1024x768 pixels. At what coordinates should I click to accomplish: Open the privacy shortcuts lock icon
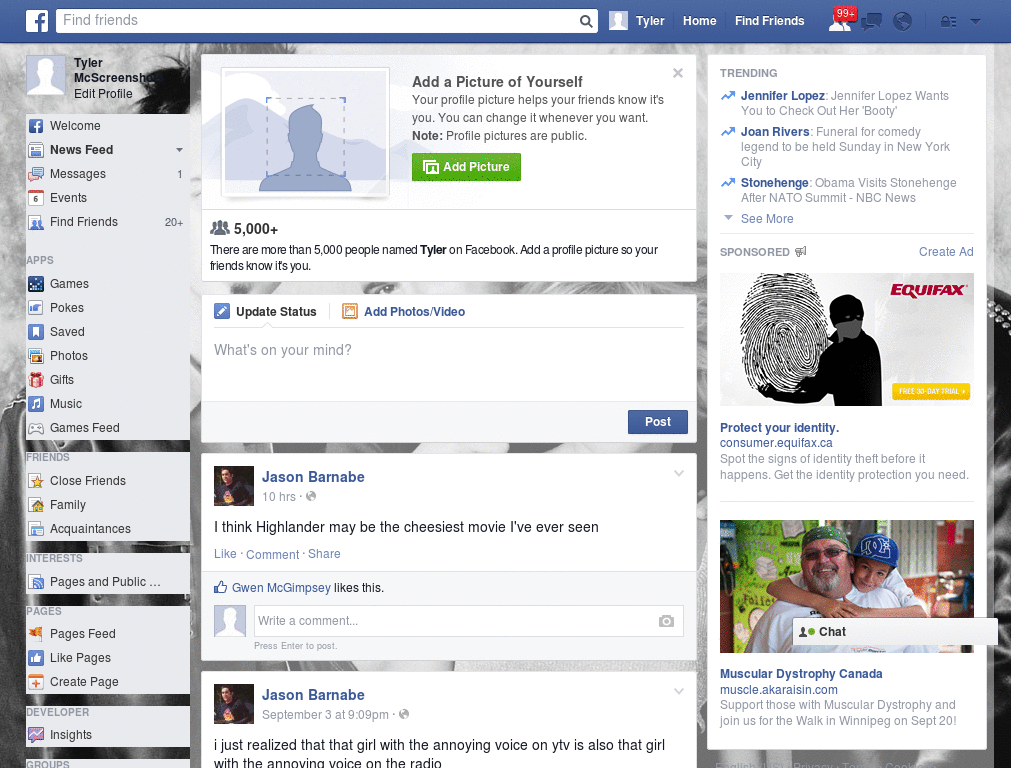948,22
